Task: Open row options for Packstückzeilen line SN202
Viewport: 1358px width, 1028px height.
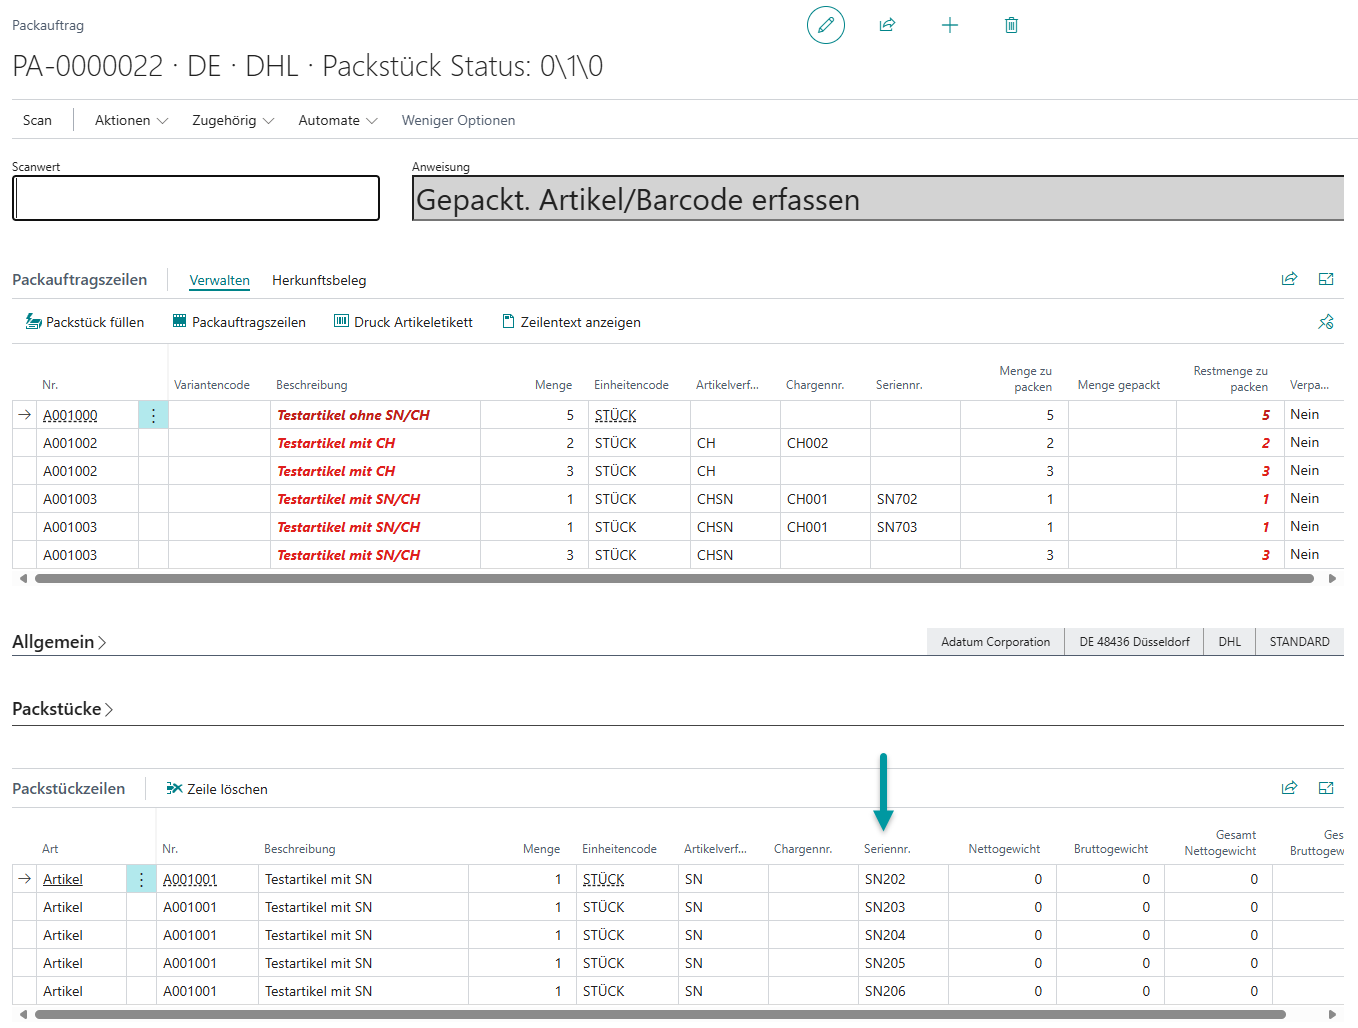Action: [x=141, y=880]
